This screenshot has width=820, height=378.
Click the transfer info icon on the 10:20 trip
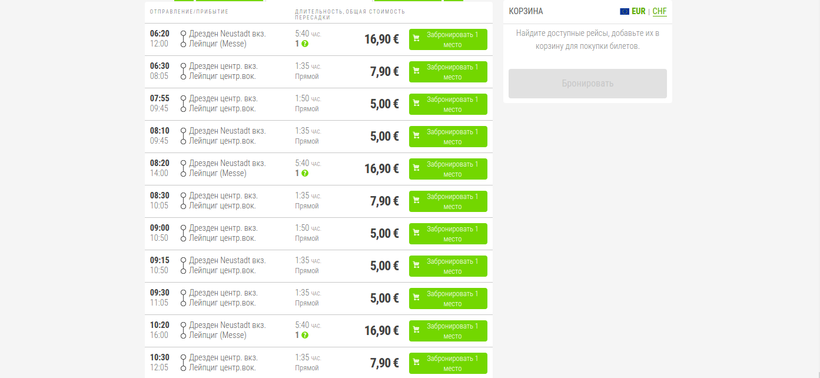pos(305,335)
